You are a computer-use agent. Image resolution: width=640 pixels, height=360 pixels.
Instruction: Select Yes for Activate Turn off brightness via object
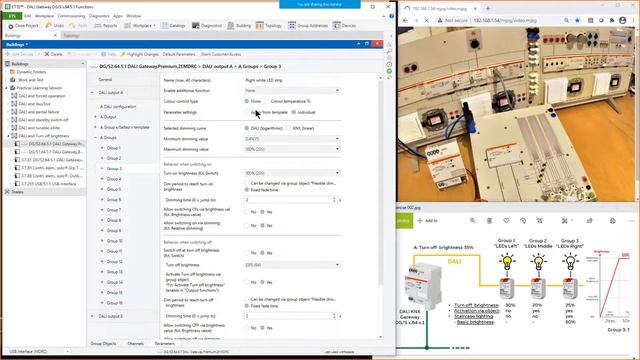[262, 282]
